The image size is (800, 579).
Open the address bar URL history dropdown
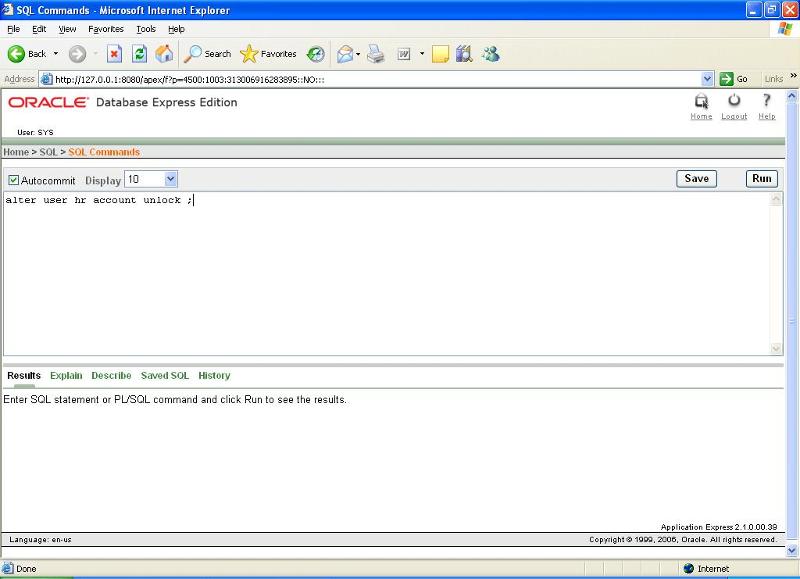tap(707, 79)
